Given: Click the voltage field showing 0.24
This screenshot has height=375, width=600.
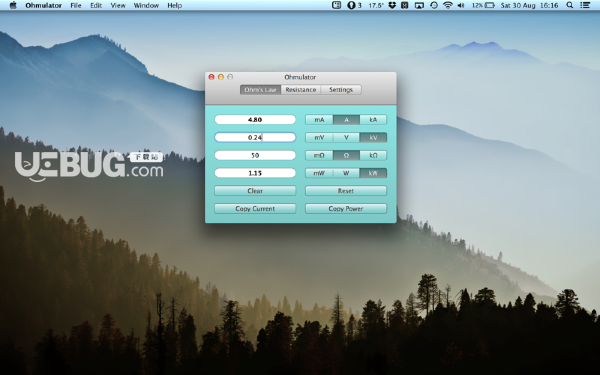Looking at the screenshot, I should pyautogui.click(x=255, y=137).
